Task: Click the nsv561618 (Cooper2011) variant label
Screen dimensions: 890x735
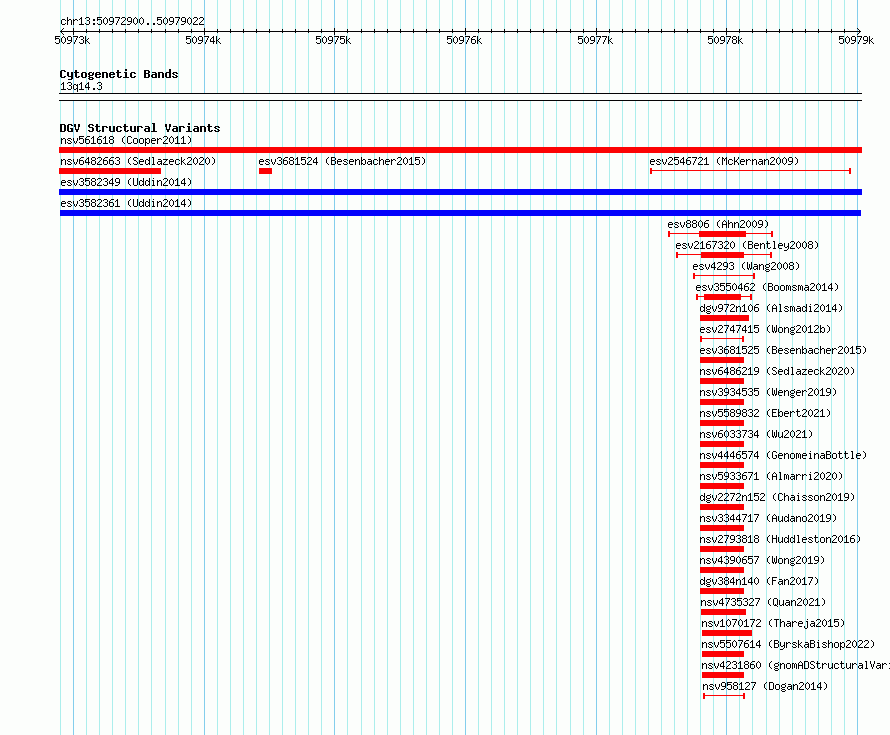Action: (126, 140)
